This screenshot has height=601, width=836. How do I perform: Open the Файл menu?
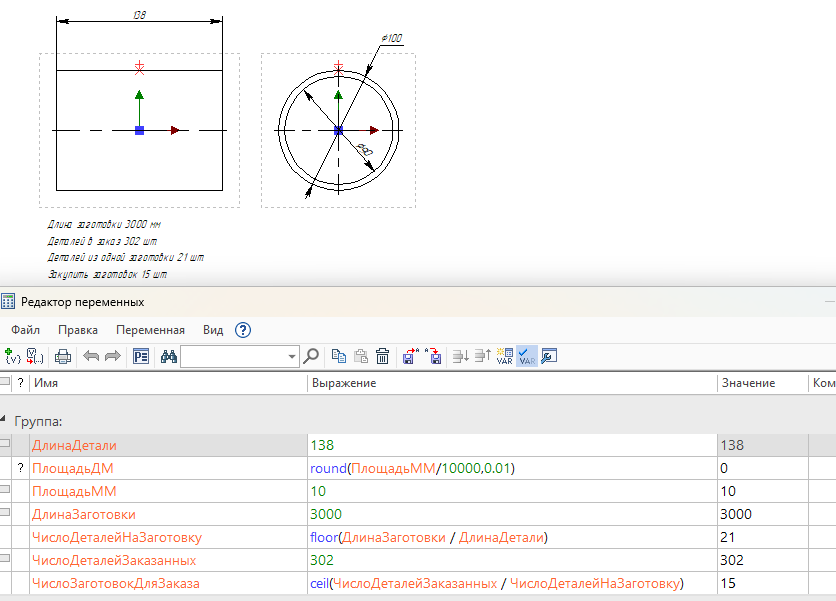pos(26,330)
